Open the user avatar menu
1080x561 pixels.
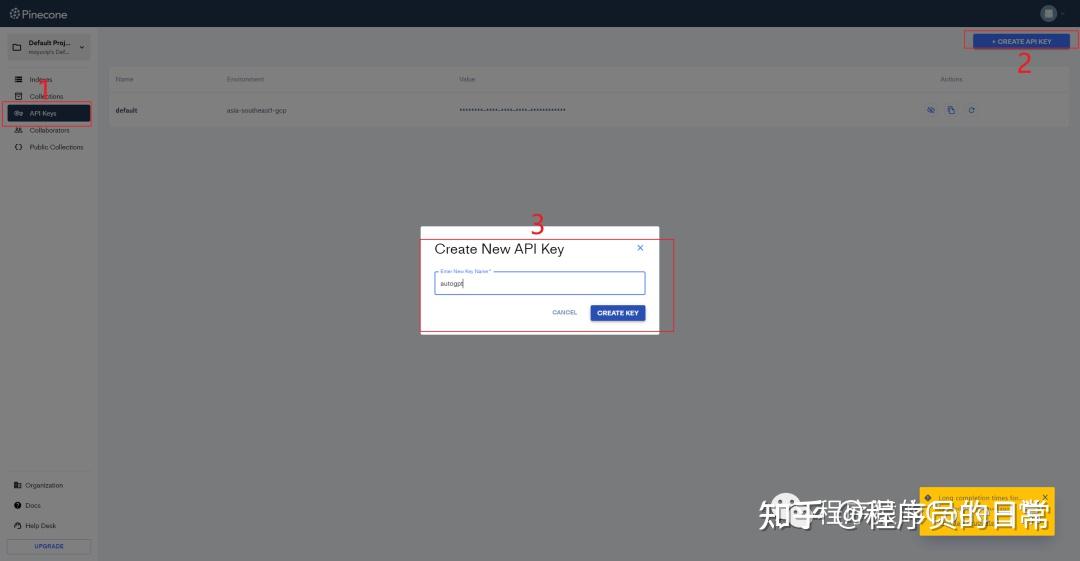click(x=1048, y=13)
